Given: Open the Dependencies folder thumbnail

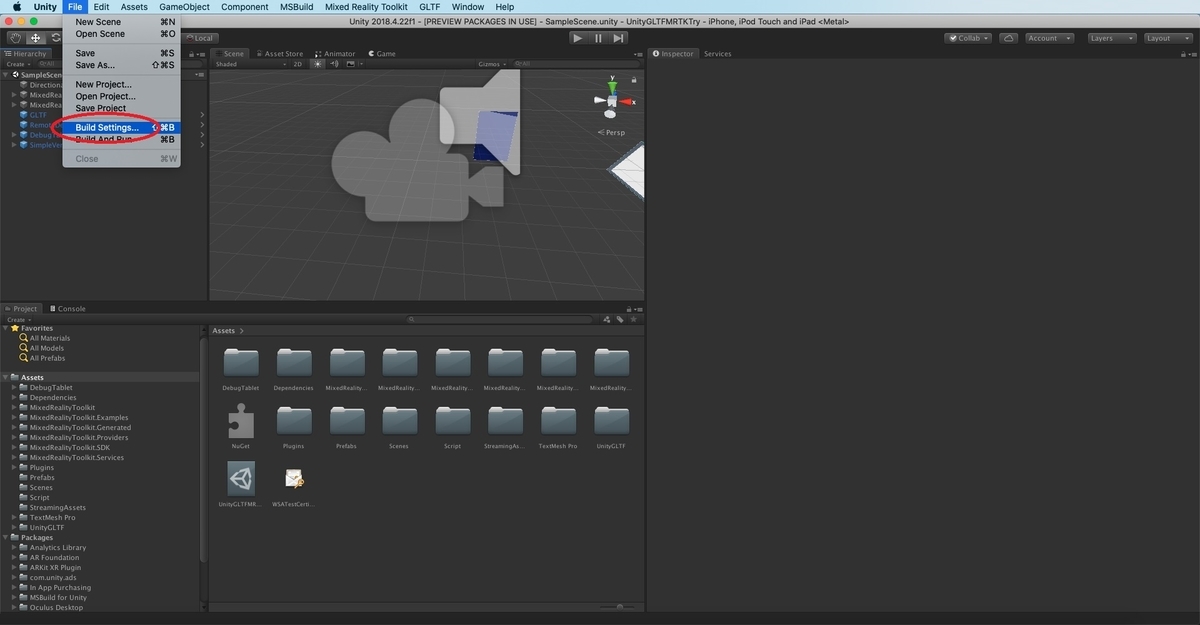Looking at the screenshot, I should coord(294,362).
